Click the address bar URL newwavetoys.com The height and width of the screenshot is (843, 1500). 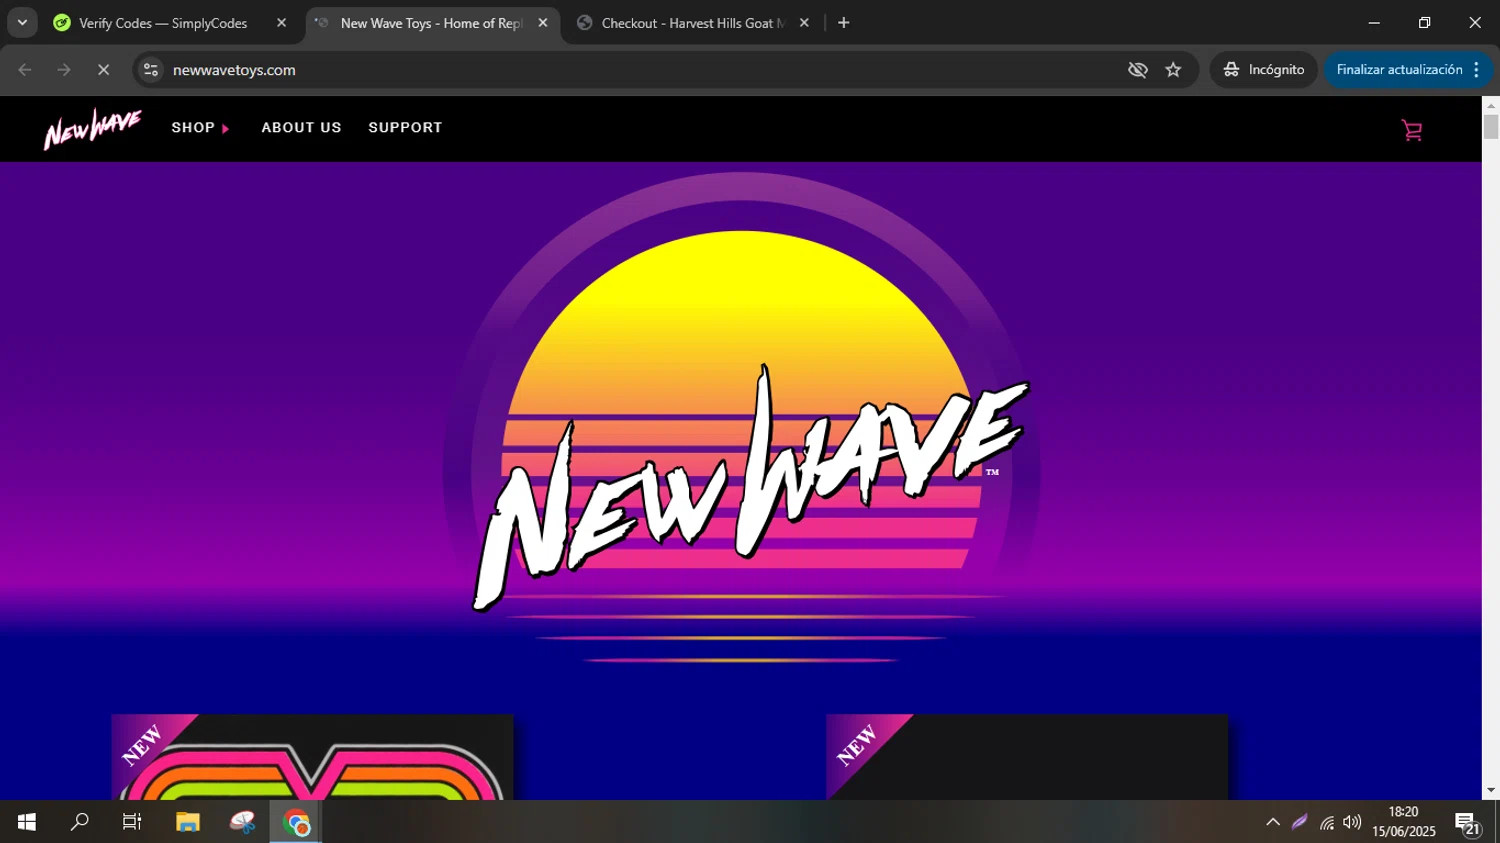234,70
